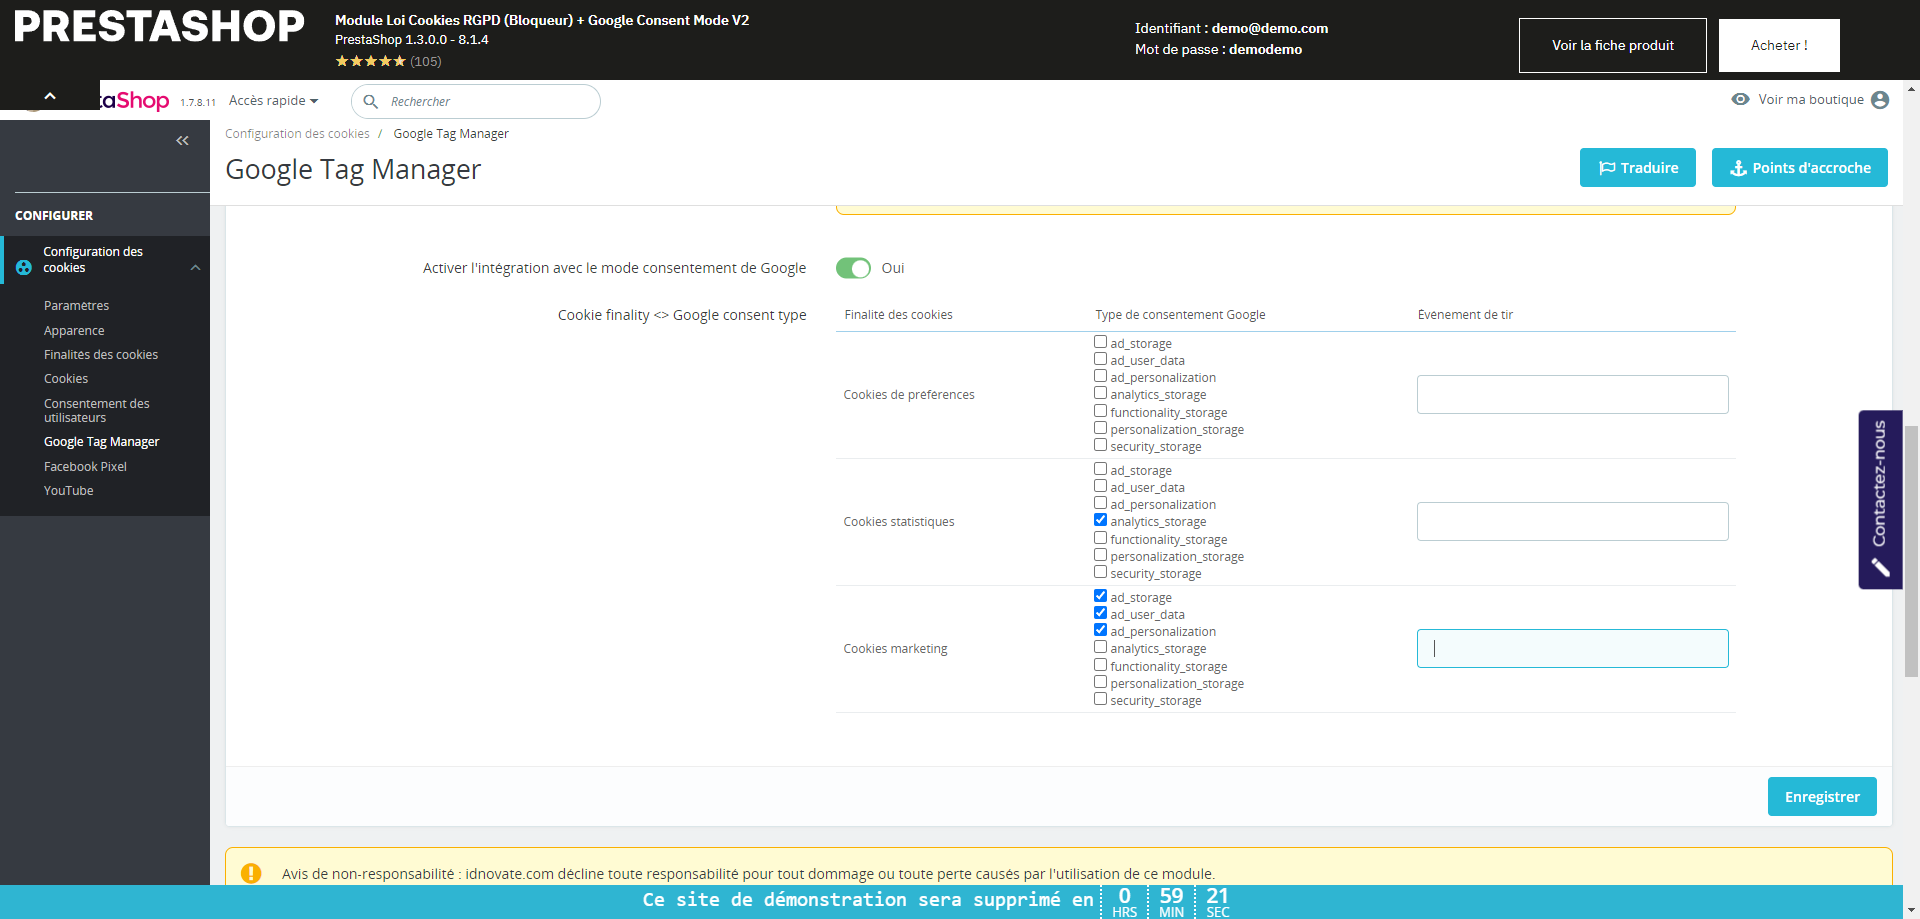Click Configuration des cookies breadcrumb link
1920x919 pixels.
coord(297,134)
